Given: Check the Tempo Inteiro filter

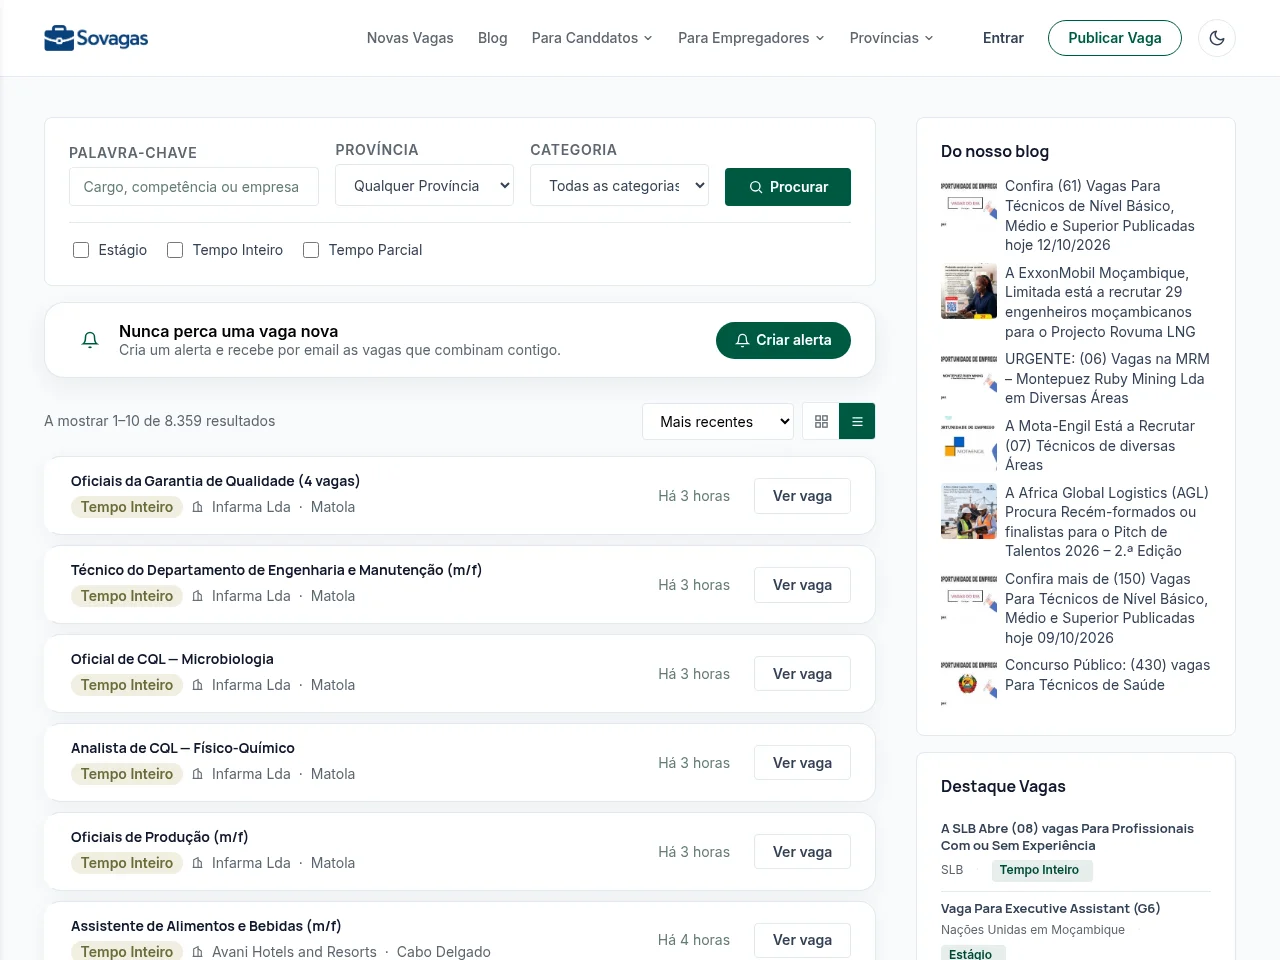Looking at the screenshot, I should coord(175,250).
